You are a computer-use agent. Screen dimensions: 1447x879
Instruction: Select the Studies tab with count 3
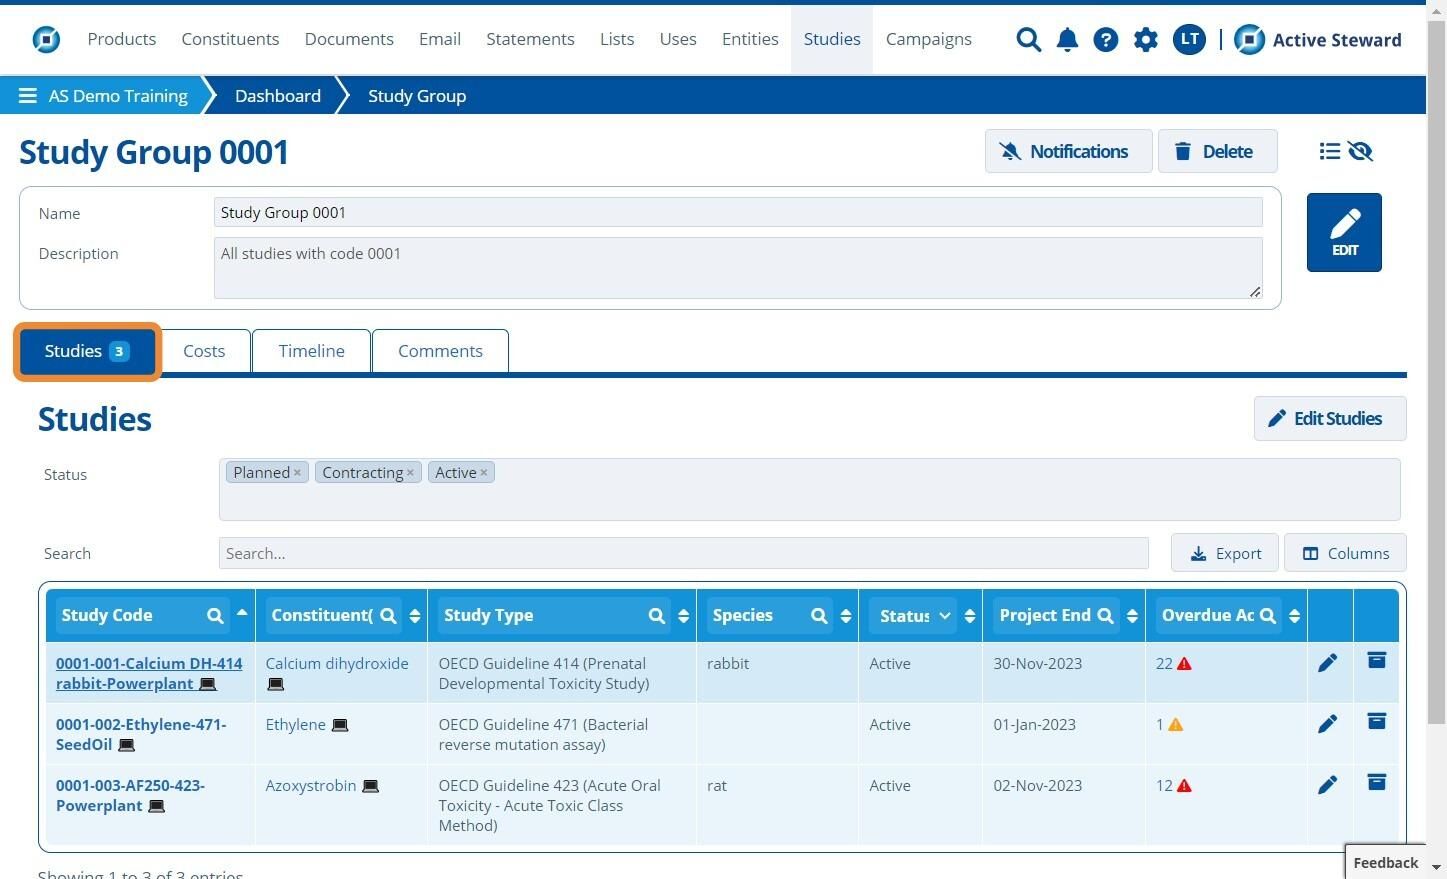pyautogui.click(x=87, y=351)
